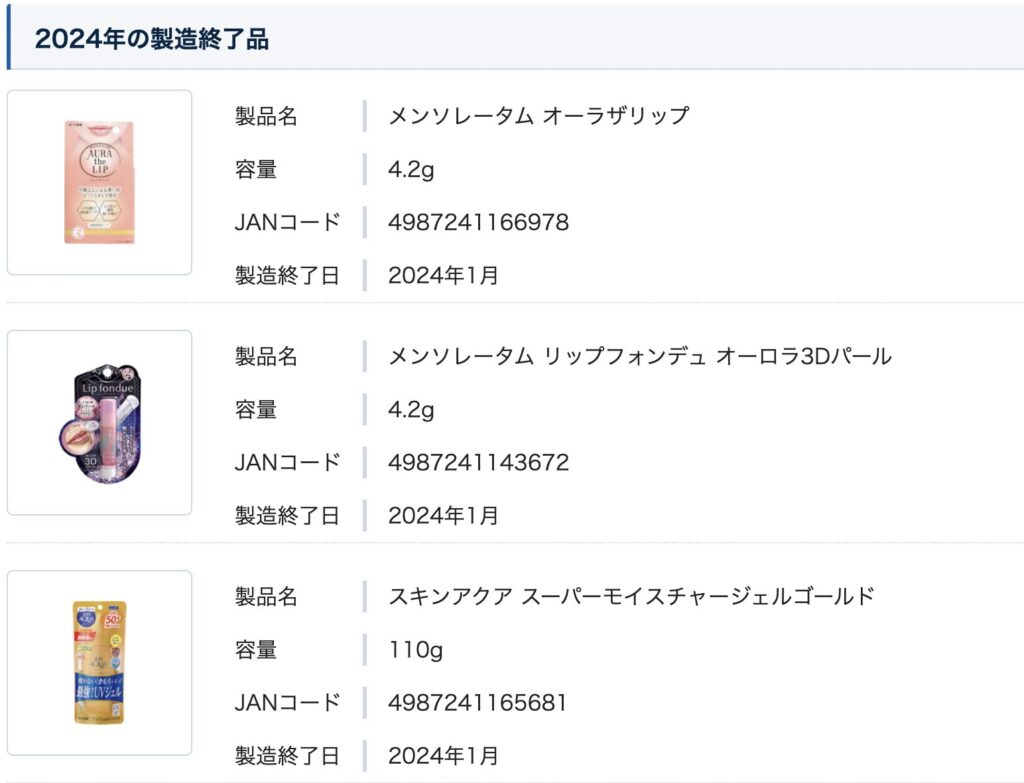Click JAN code 4987241165681
Viewport: 1024px width, 783px height.
477,703
